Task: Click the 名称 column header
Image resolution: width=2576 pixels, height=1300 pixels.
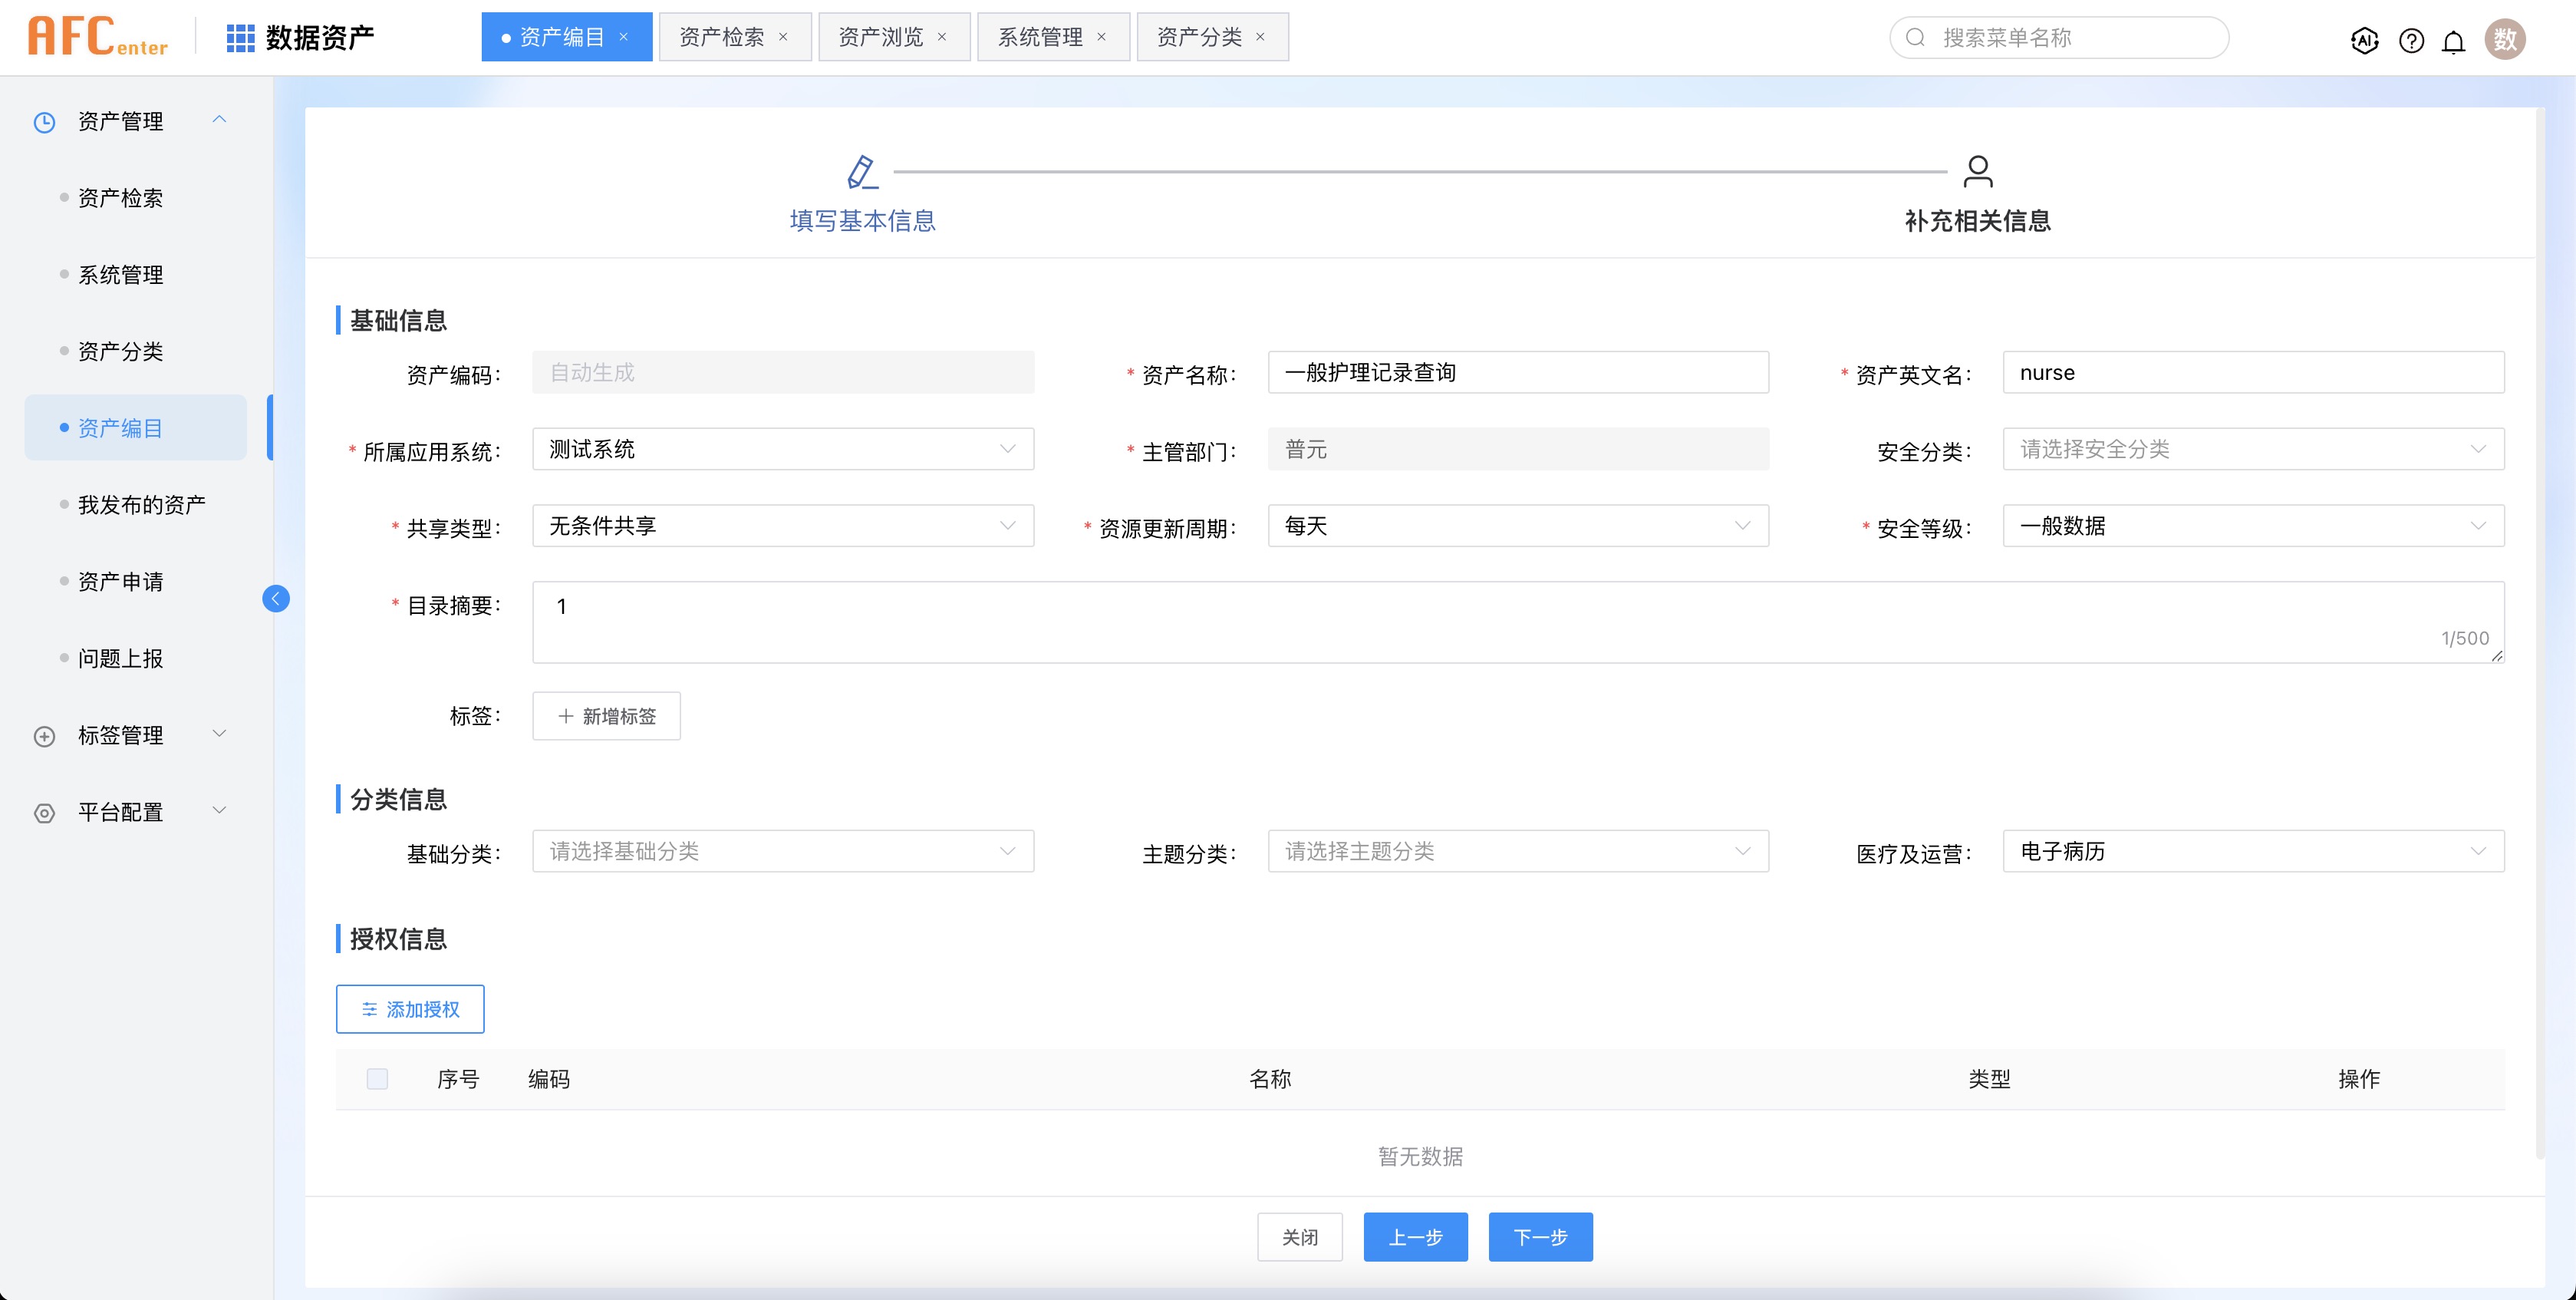Action: pyautogui.click(x=1270, y=1079)
